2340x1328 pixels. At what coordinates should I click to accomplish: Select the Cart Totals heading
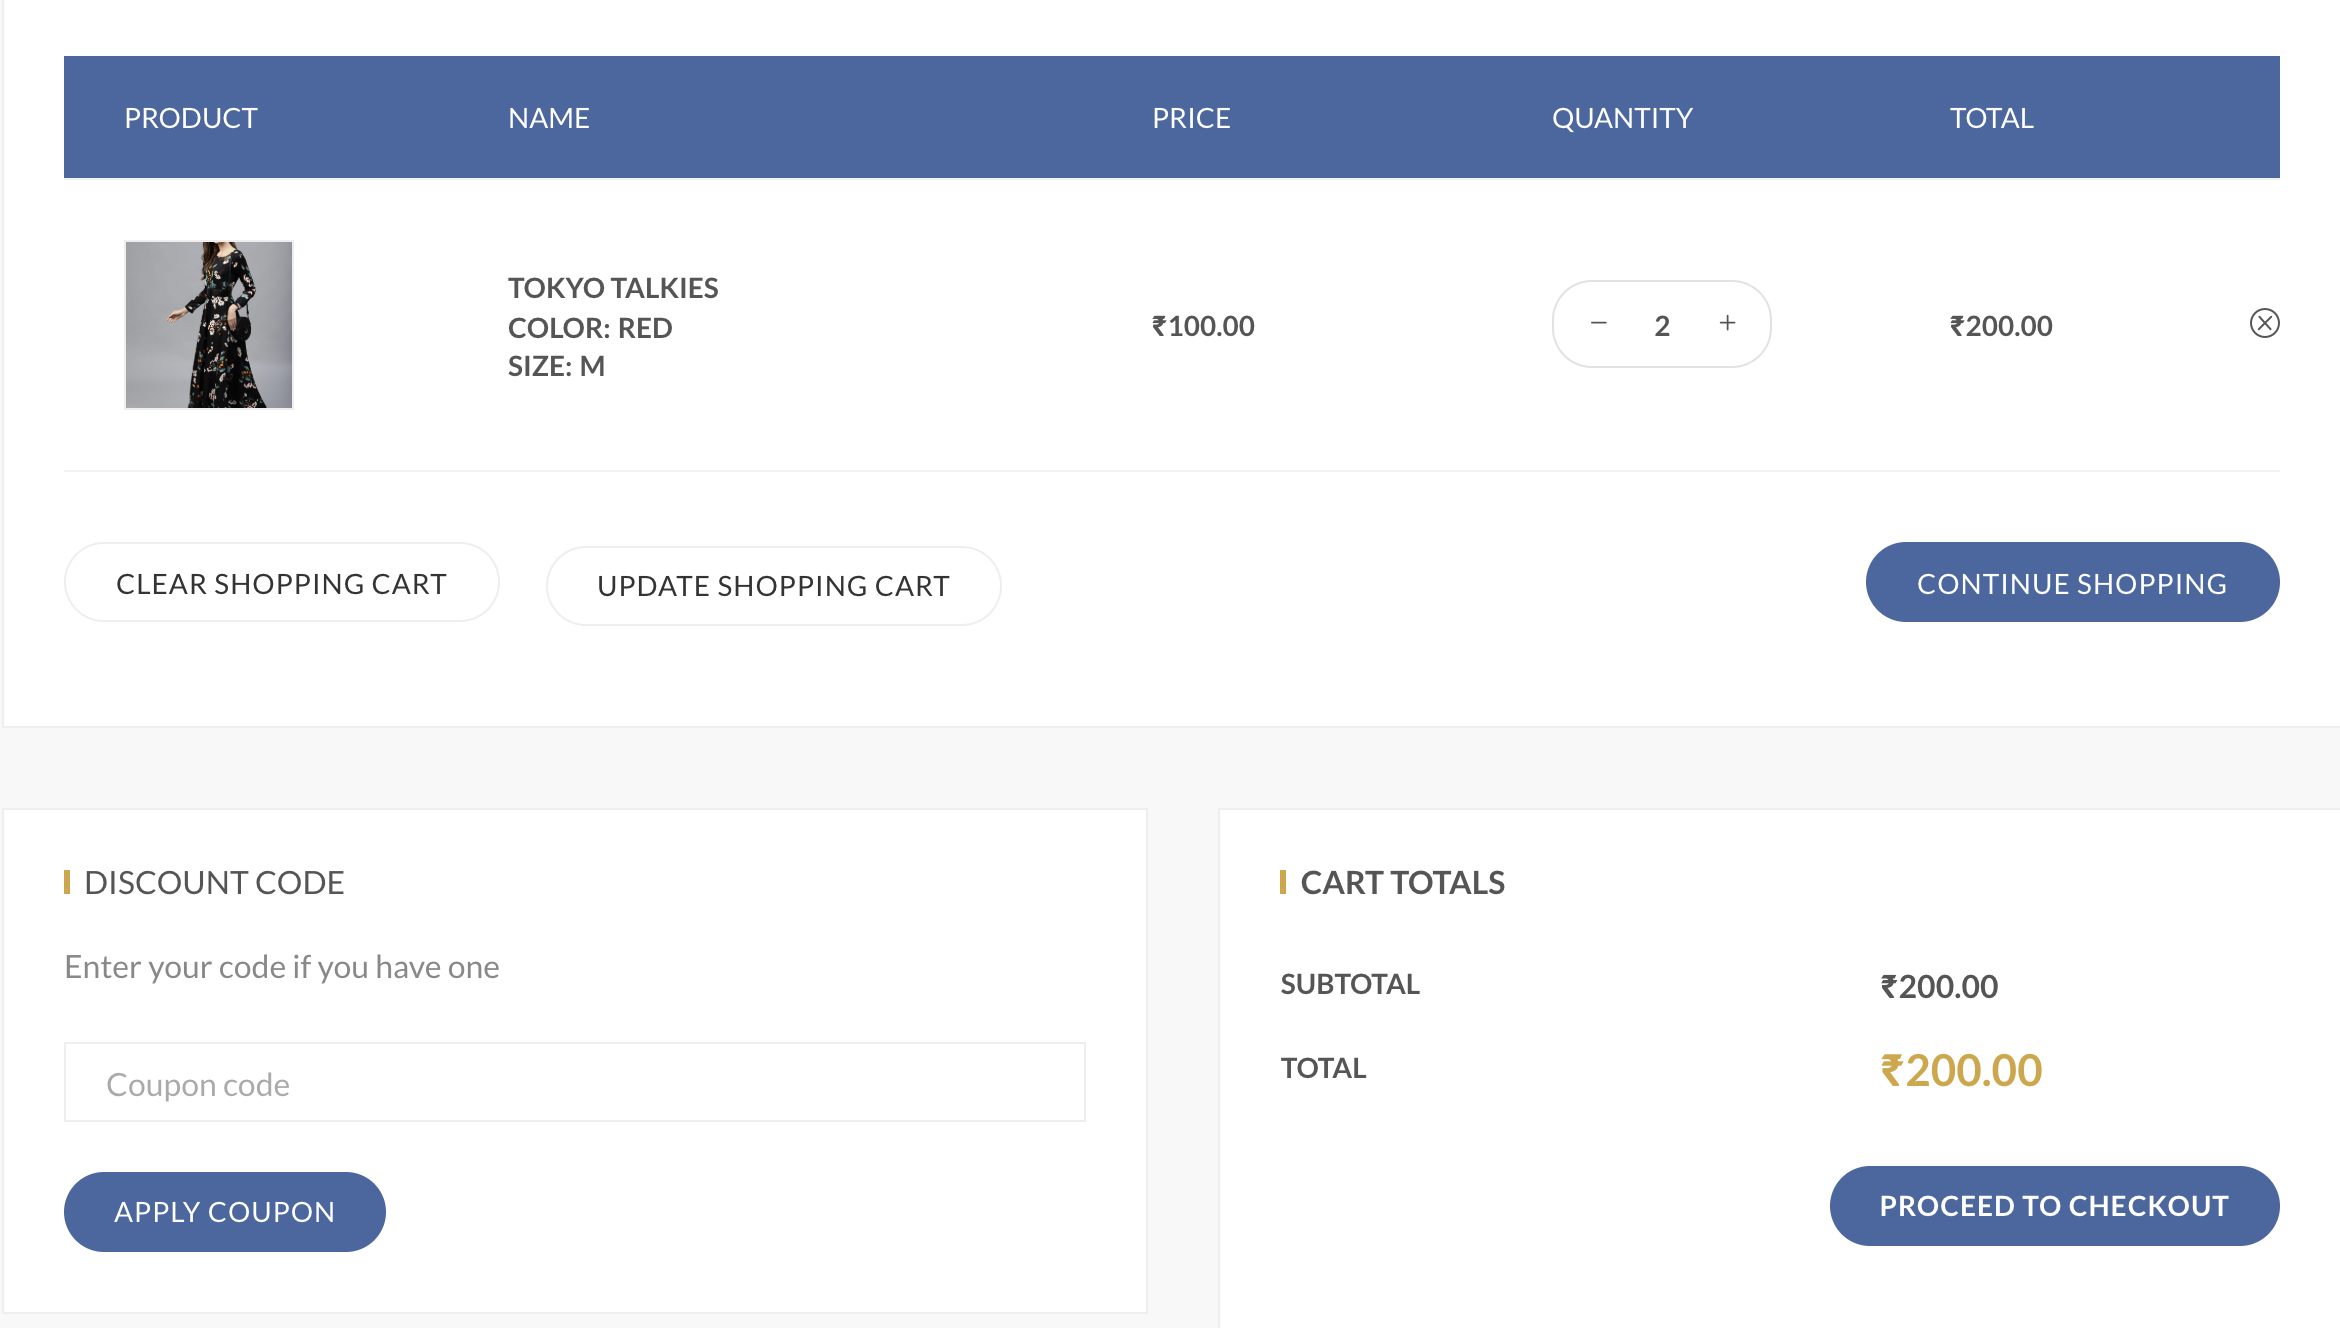[x=1402, y=883]
